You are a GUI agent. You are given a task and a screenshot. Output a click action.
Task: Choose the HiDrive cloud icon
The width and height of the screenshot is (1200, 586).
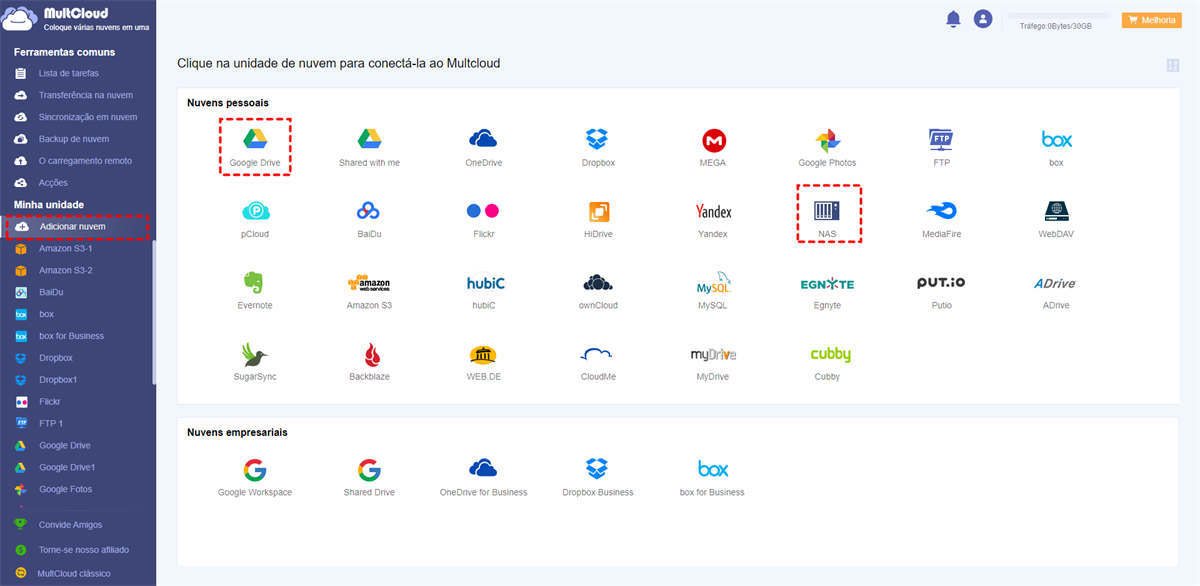[598, 211]
